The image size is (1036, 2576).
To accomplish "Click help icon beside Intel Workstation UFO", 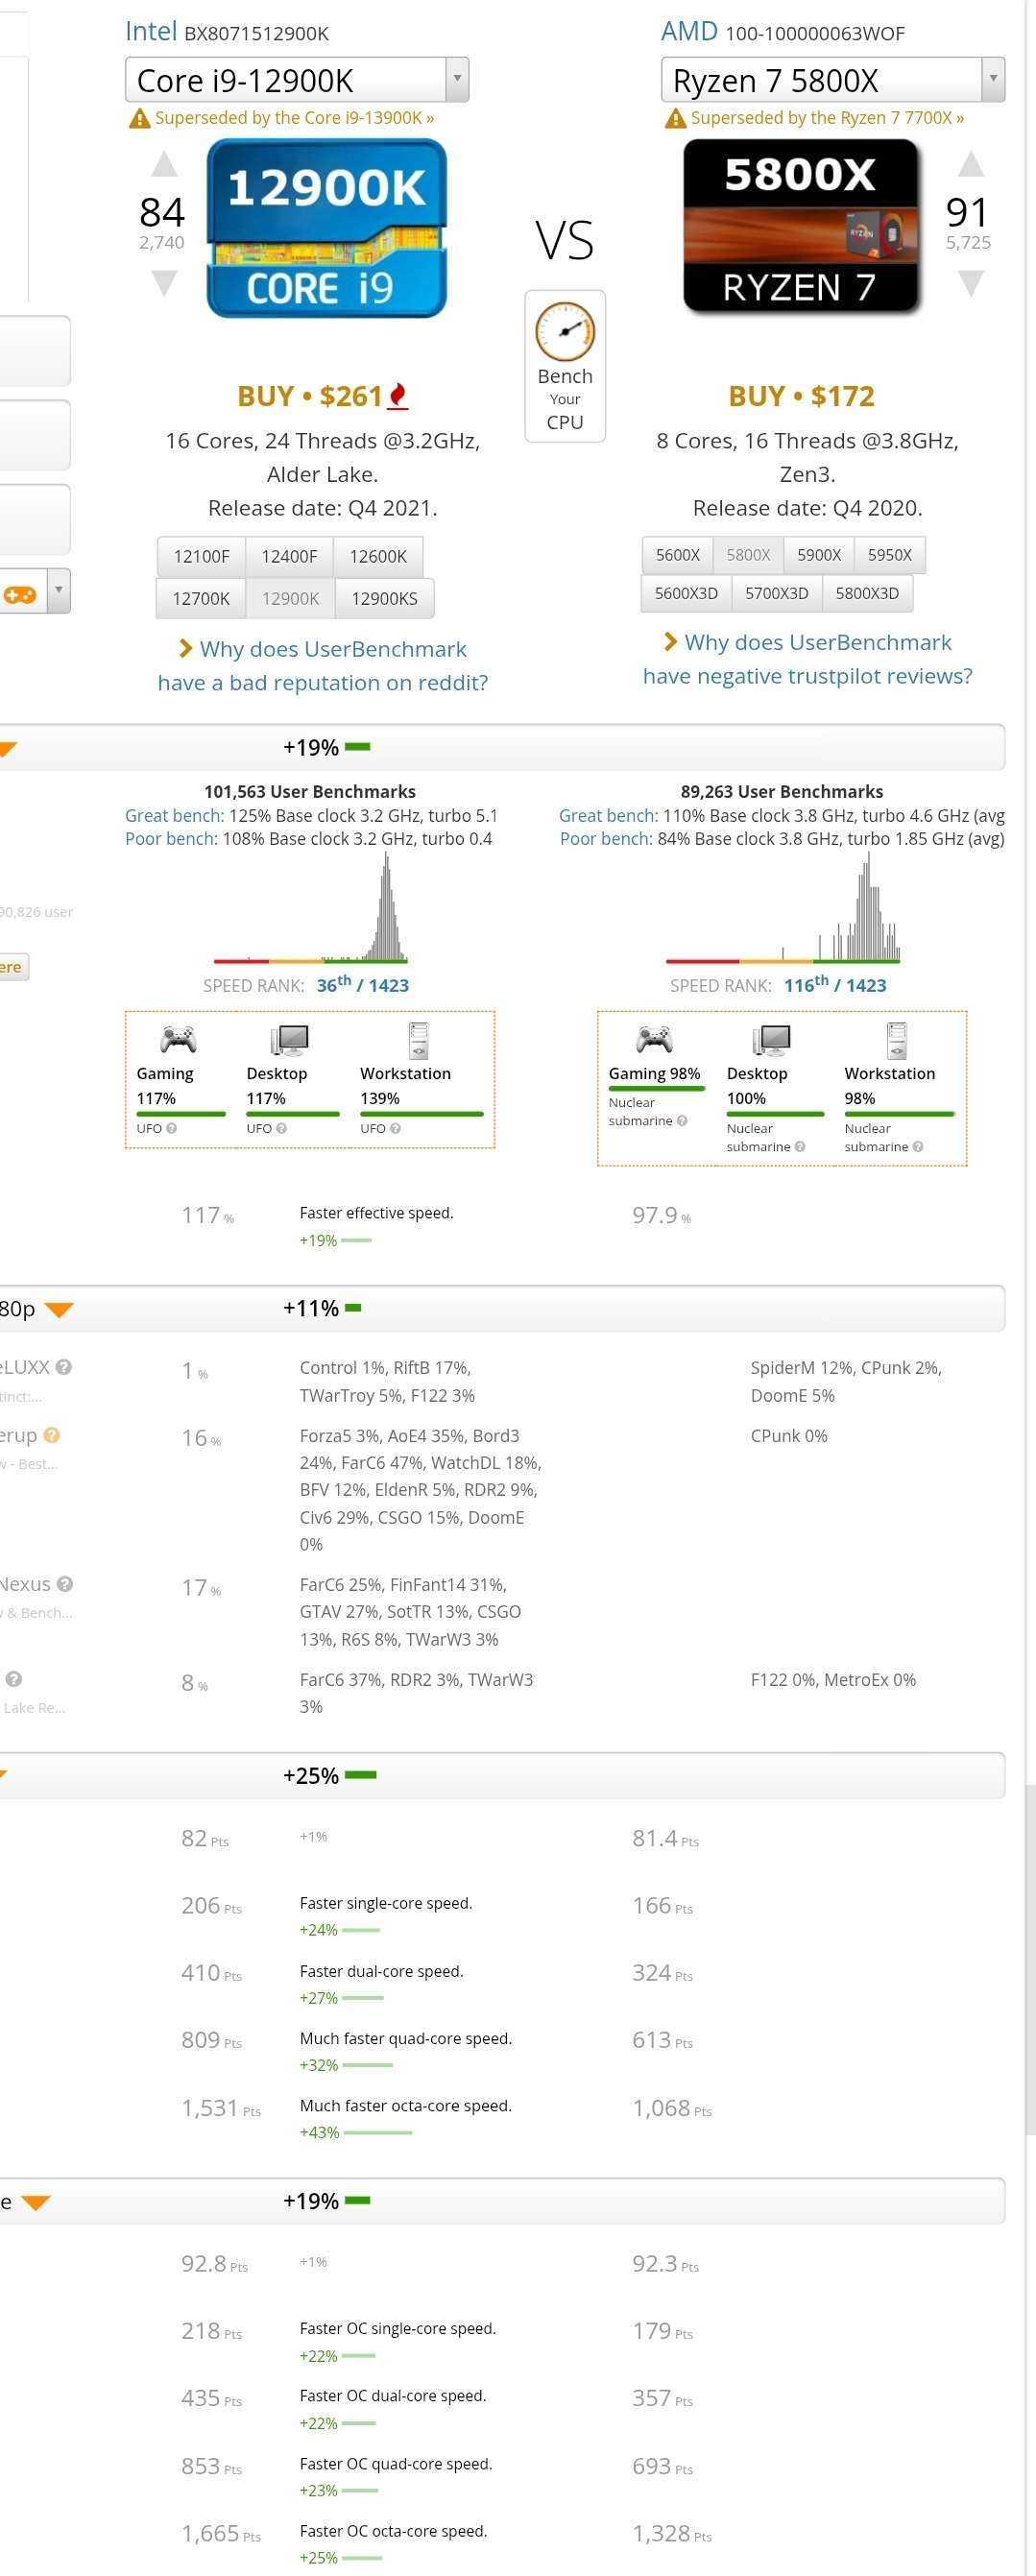I will [395, 1128].
